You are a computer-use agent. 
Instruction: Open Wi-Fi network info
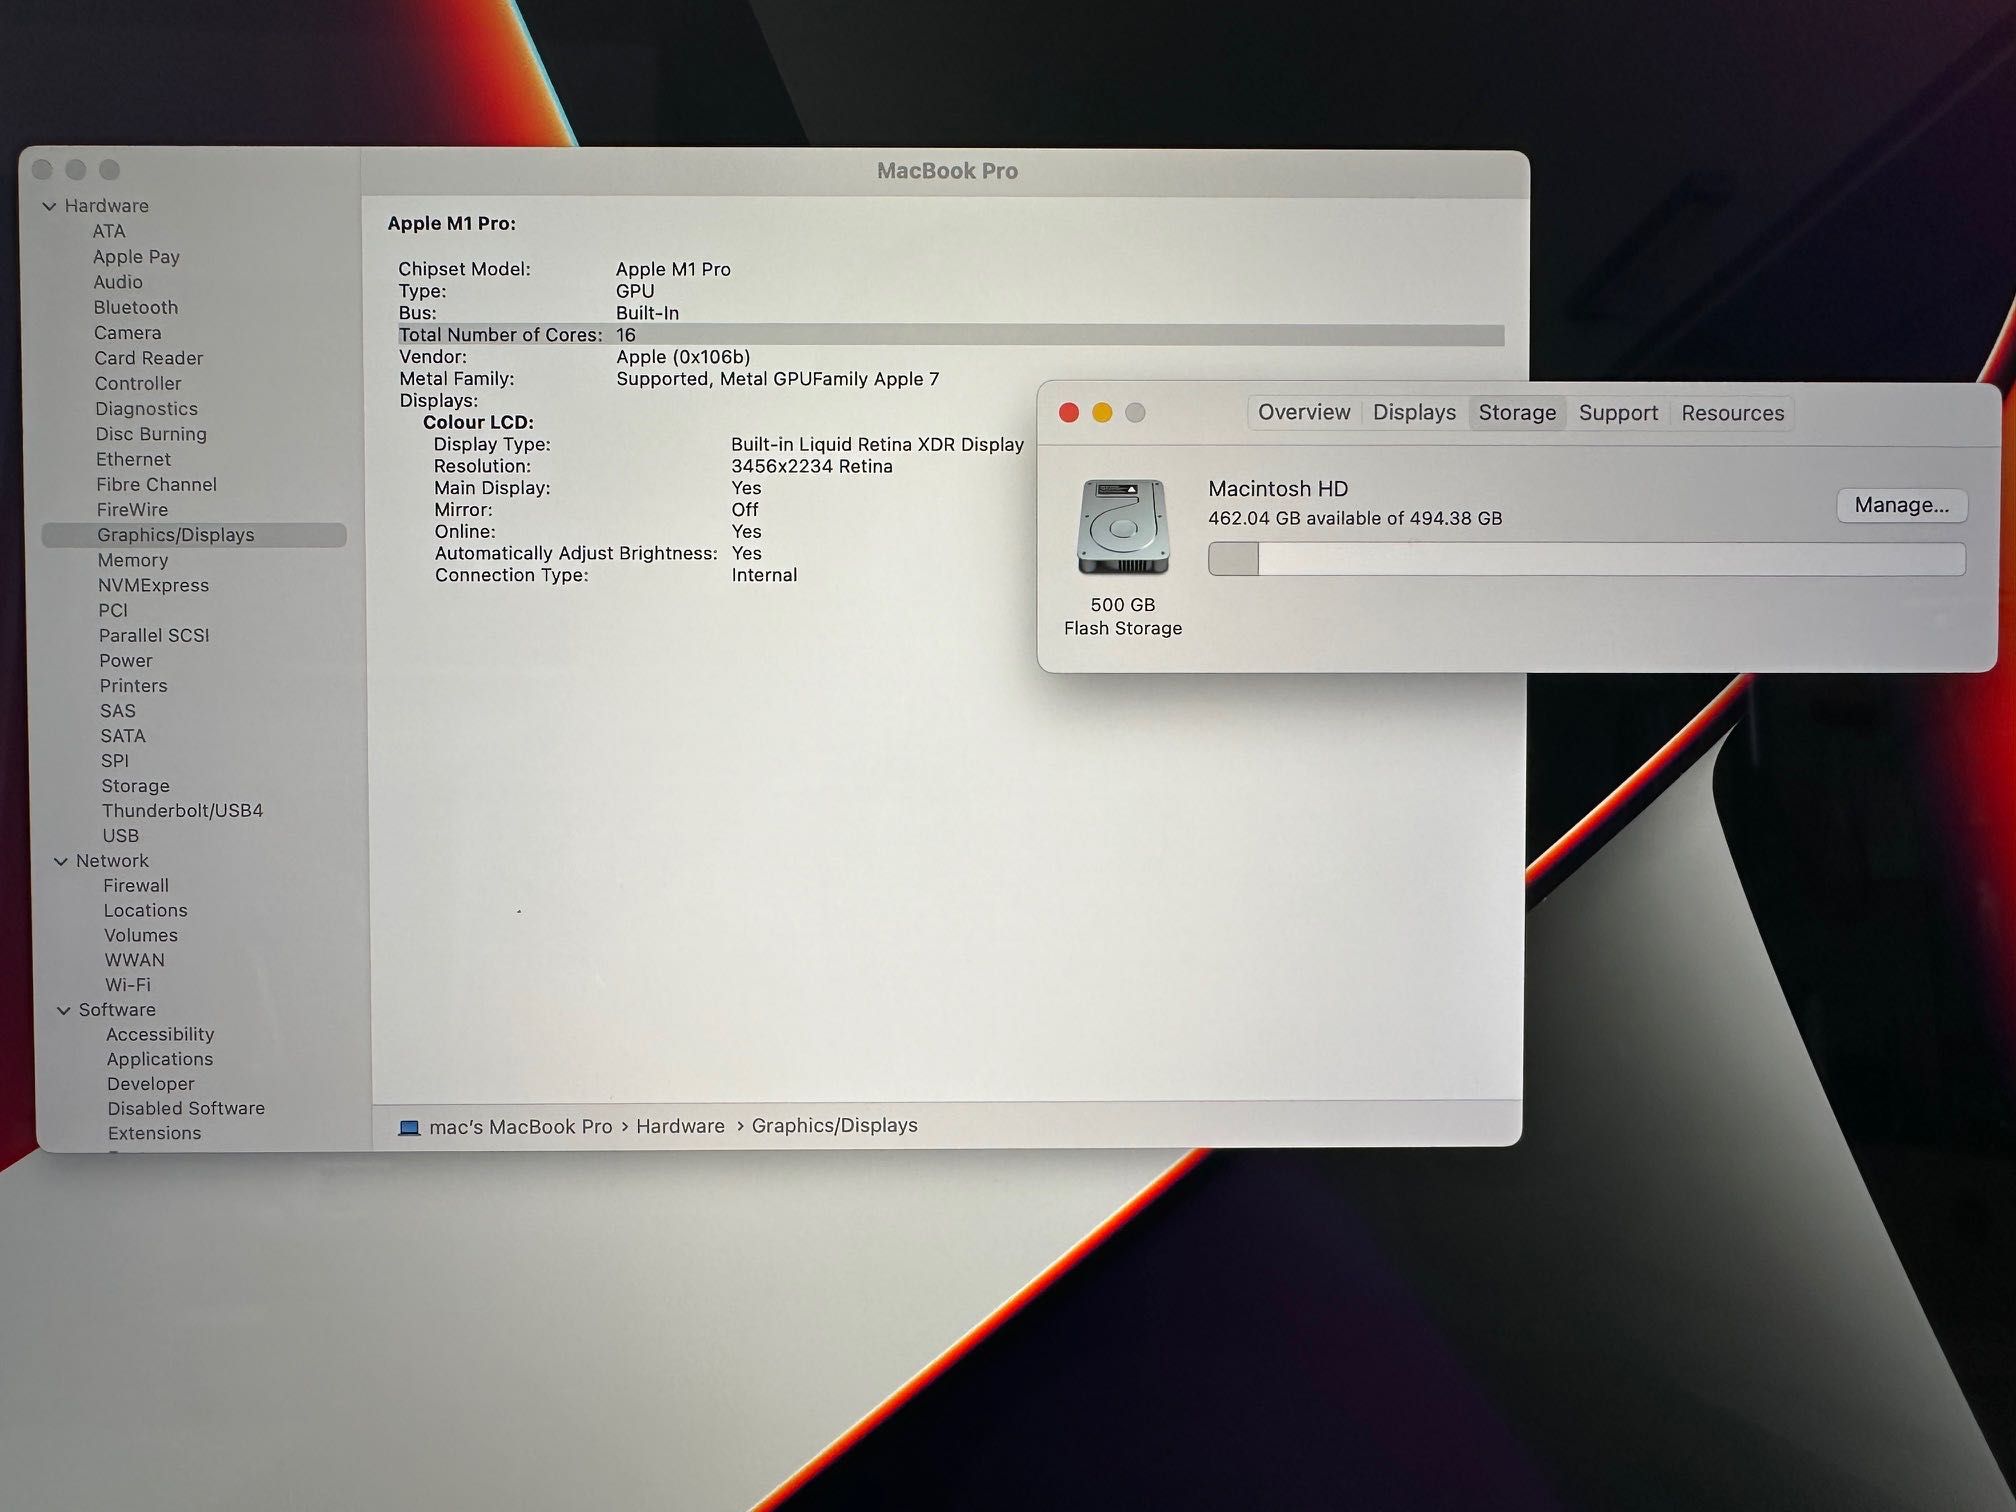tap(128, 985)
